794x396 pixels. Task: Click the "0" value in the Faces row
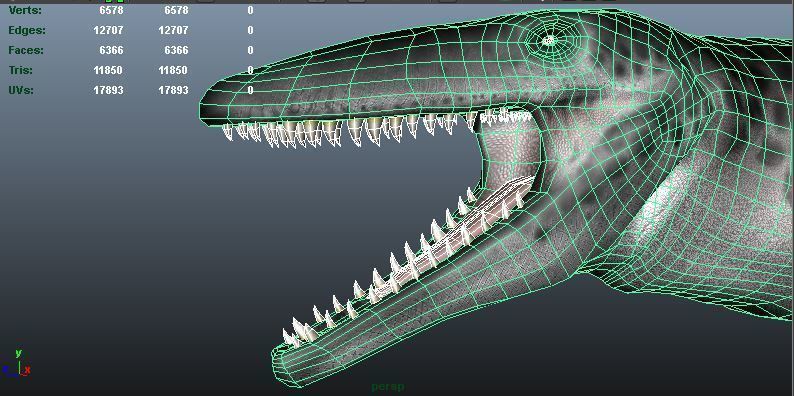pyautogui.click(x=250, y=50)
